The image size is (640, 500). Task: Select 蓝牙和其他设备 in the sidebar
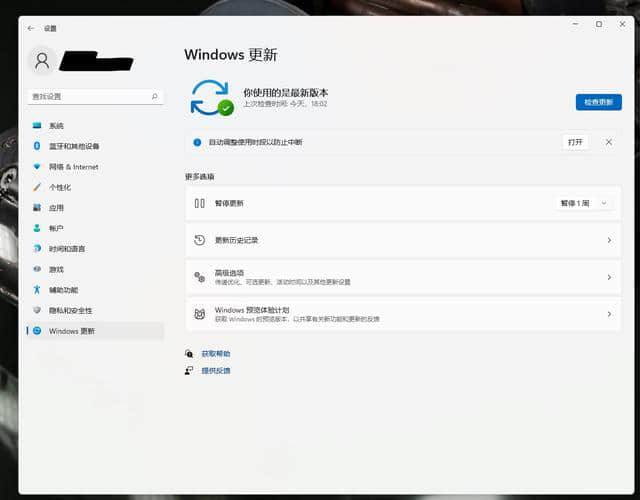point(96,146)
